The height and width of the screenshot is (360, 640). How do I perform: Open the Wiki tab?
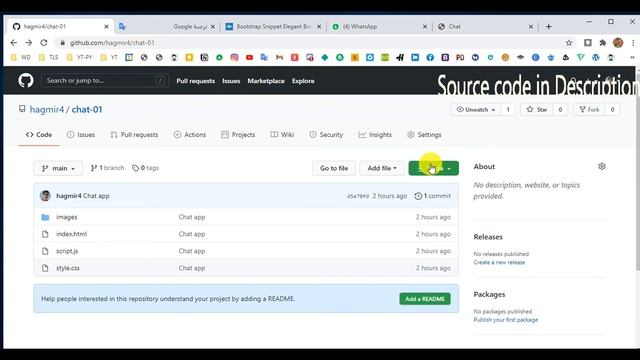pyautogui.click(x=282, y=135)
